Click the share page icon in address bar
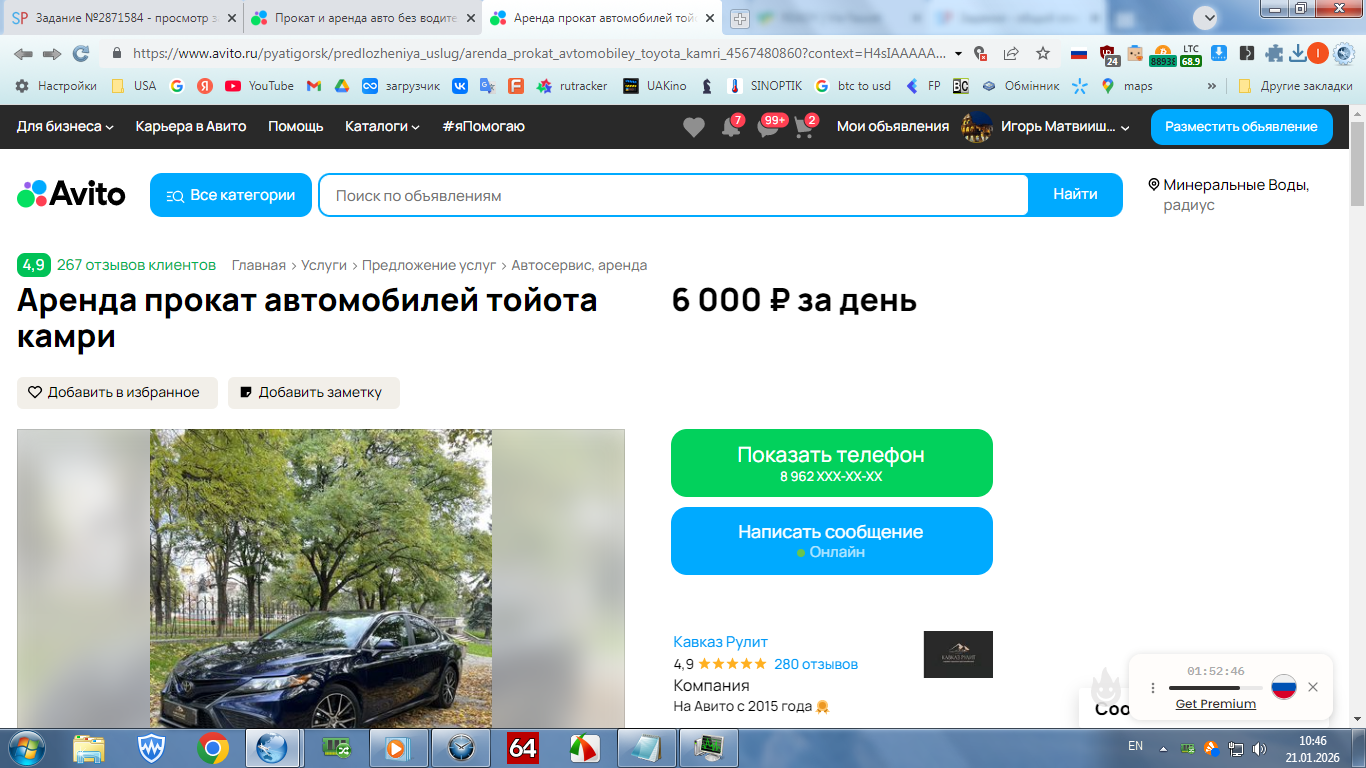This screenshot has width=1366, height=768. tap(1011, 53)
